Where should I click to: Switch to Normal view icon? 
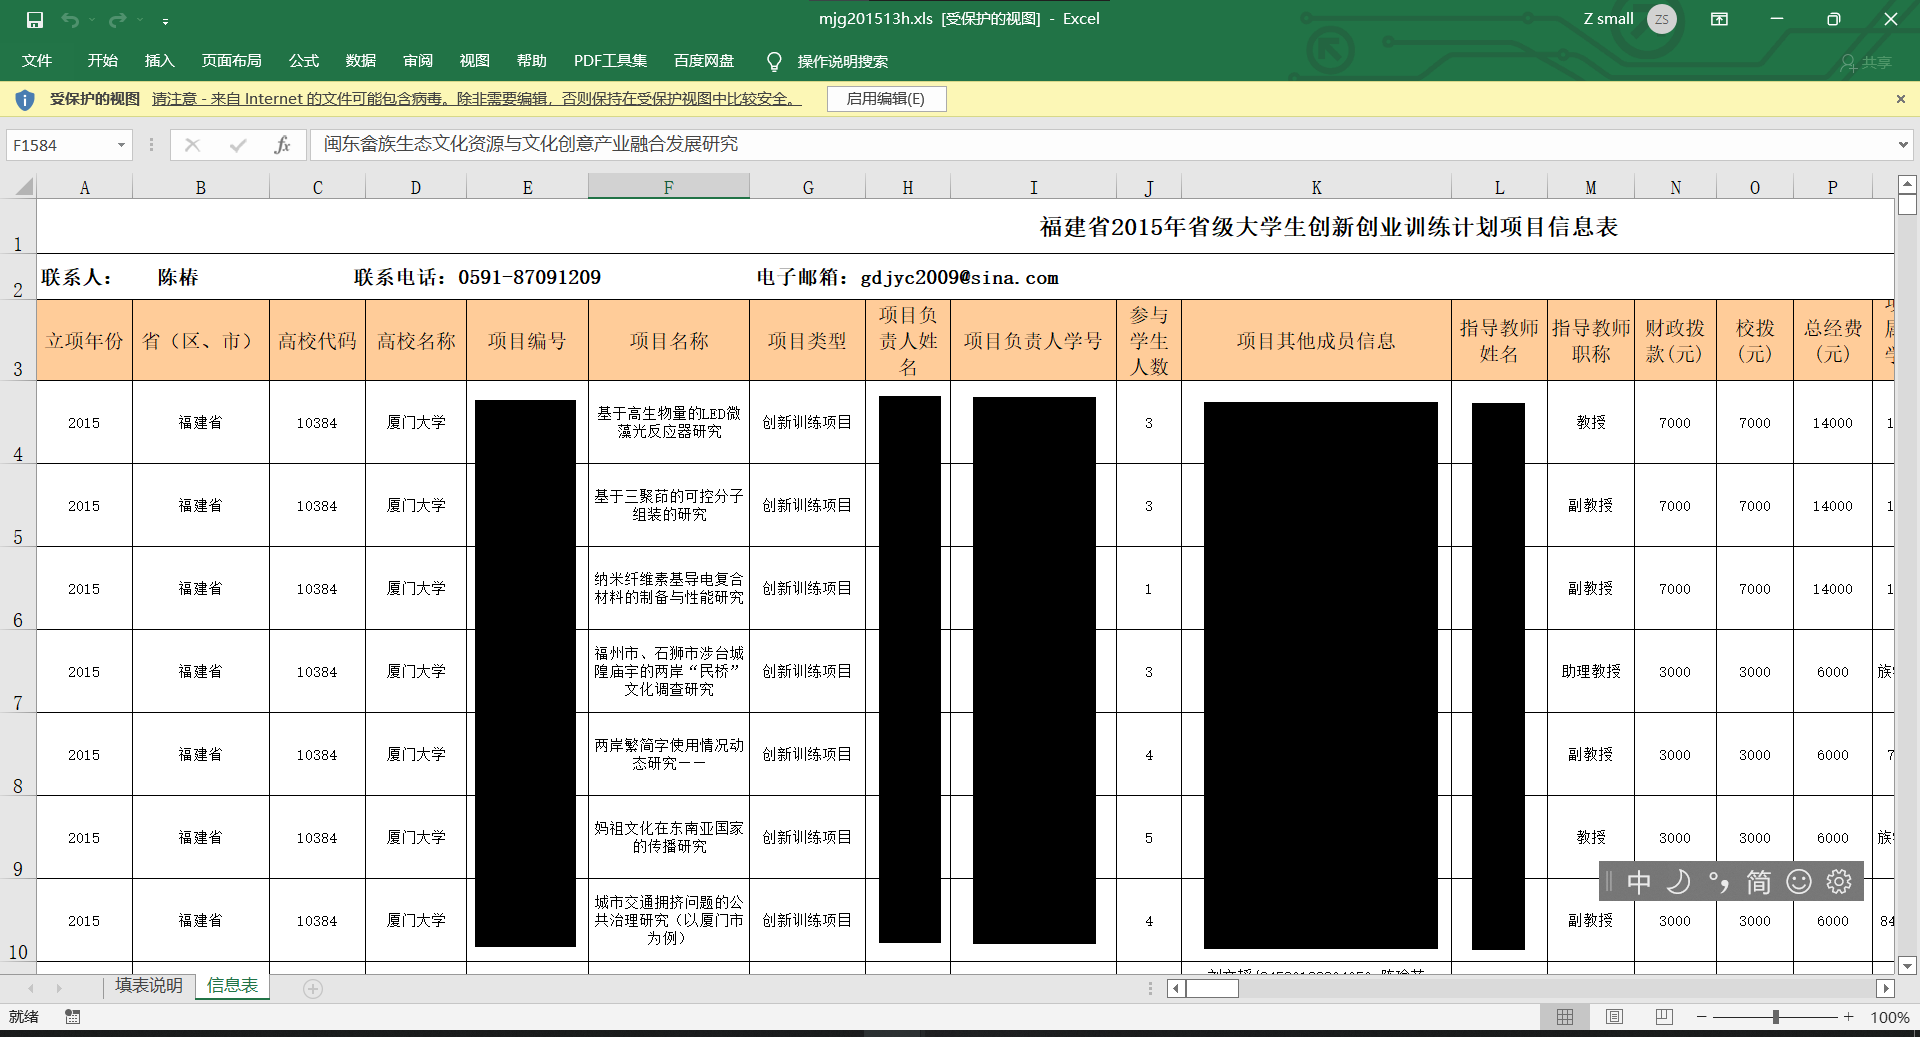point(1565,1017)
